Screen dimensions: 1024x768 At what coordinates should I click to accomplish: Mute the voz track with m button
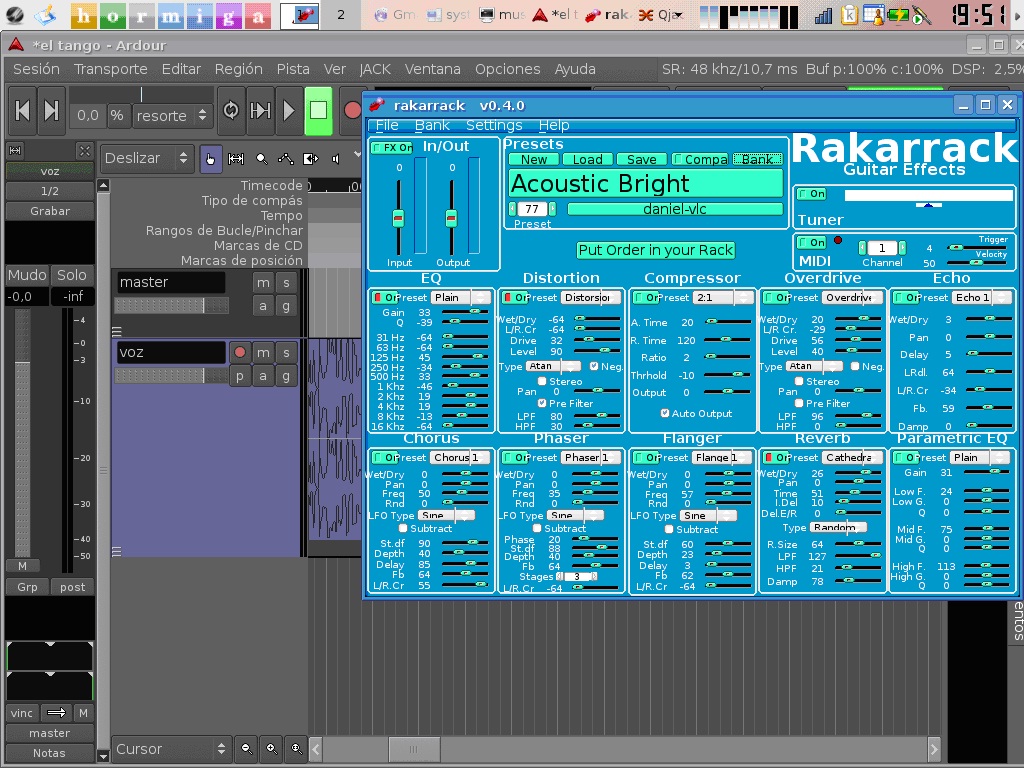pyautogui.click(x=263, y=353)
